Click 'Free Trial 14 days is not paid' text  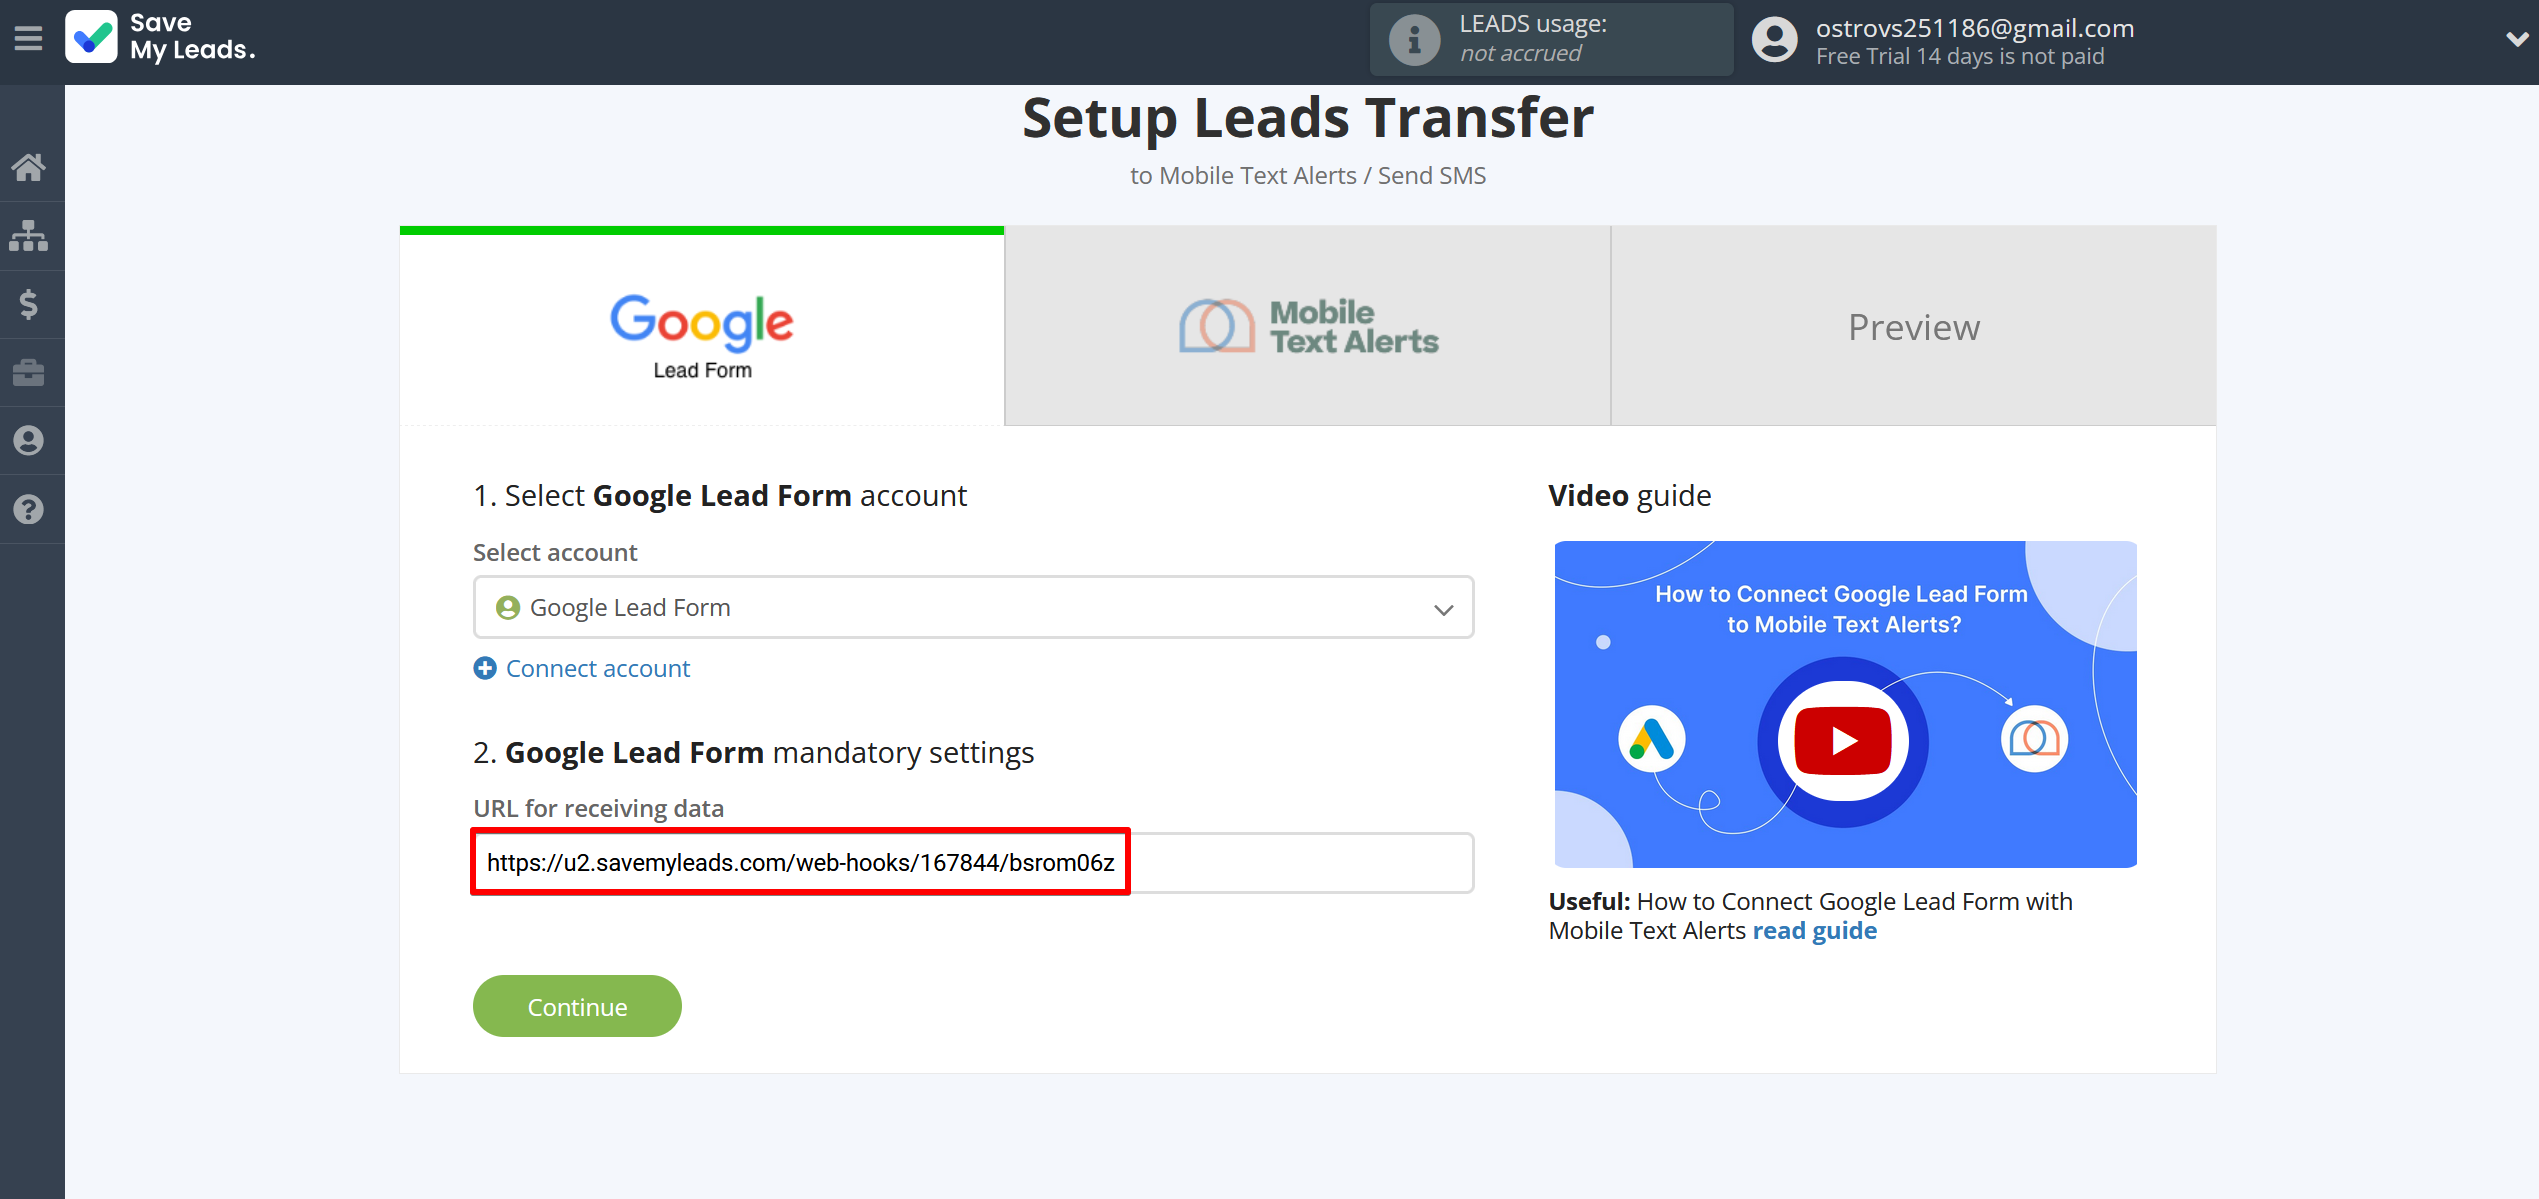coord(1959,56)
